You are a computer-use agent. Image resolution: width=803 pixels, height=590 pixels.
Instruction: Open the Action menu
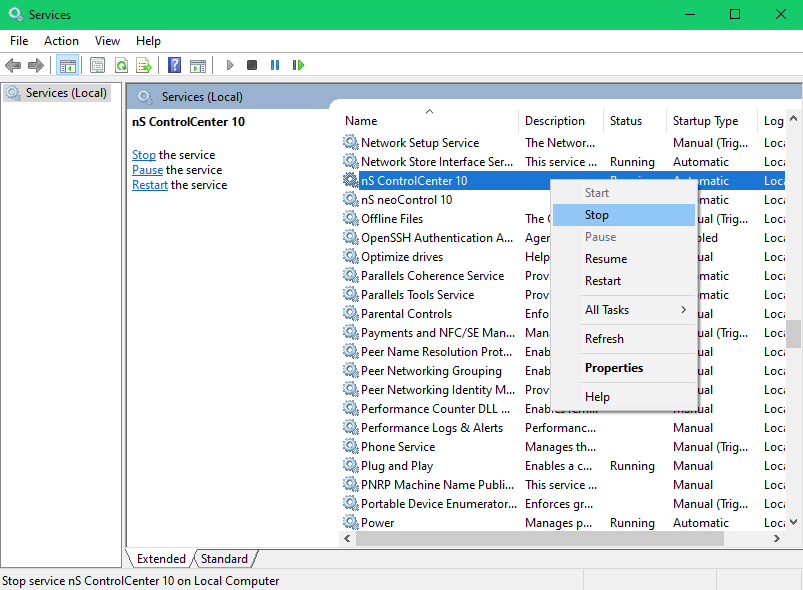click(61, 41)
